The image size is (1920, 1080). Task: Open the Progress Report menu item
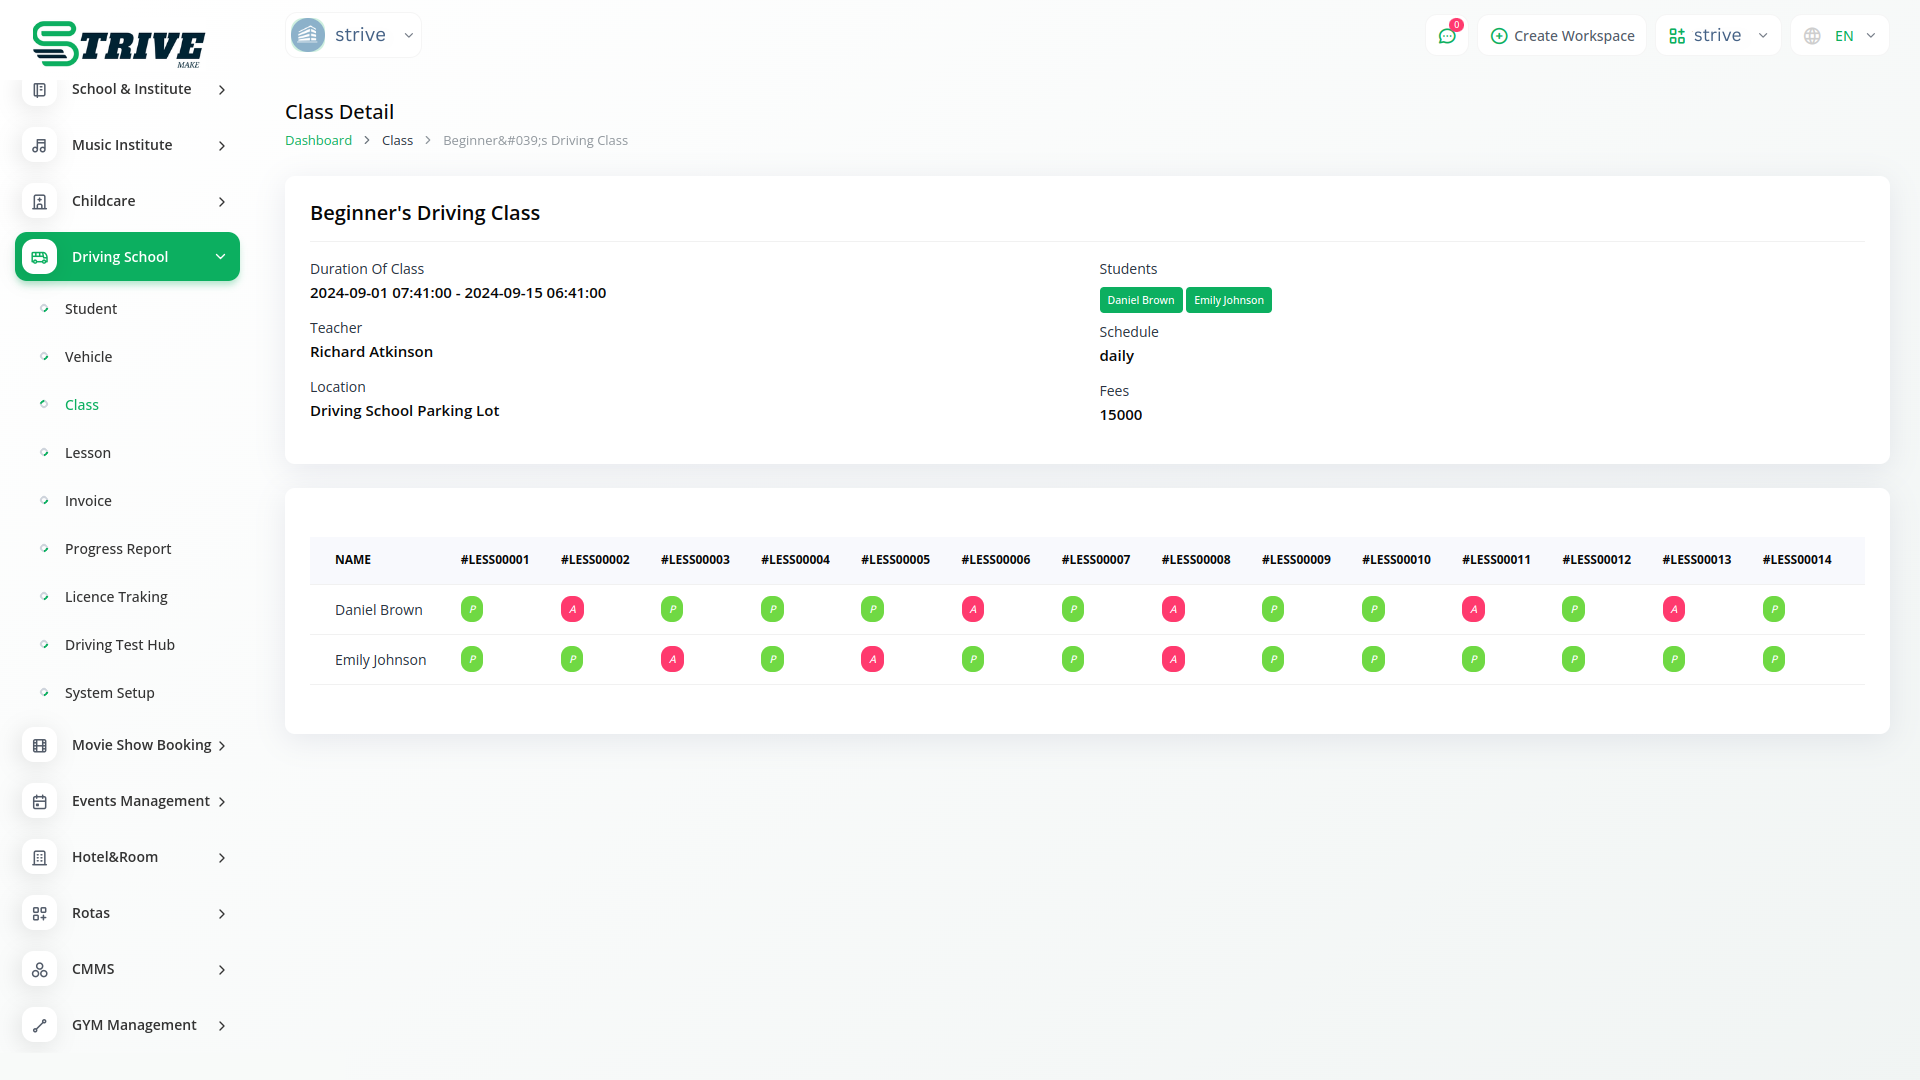[x=118, y=549]
